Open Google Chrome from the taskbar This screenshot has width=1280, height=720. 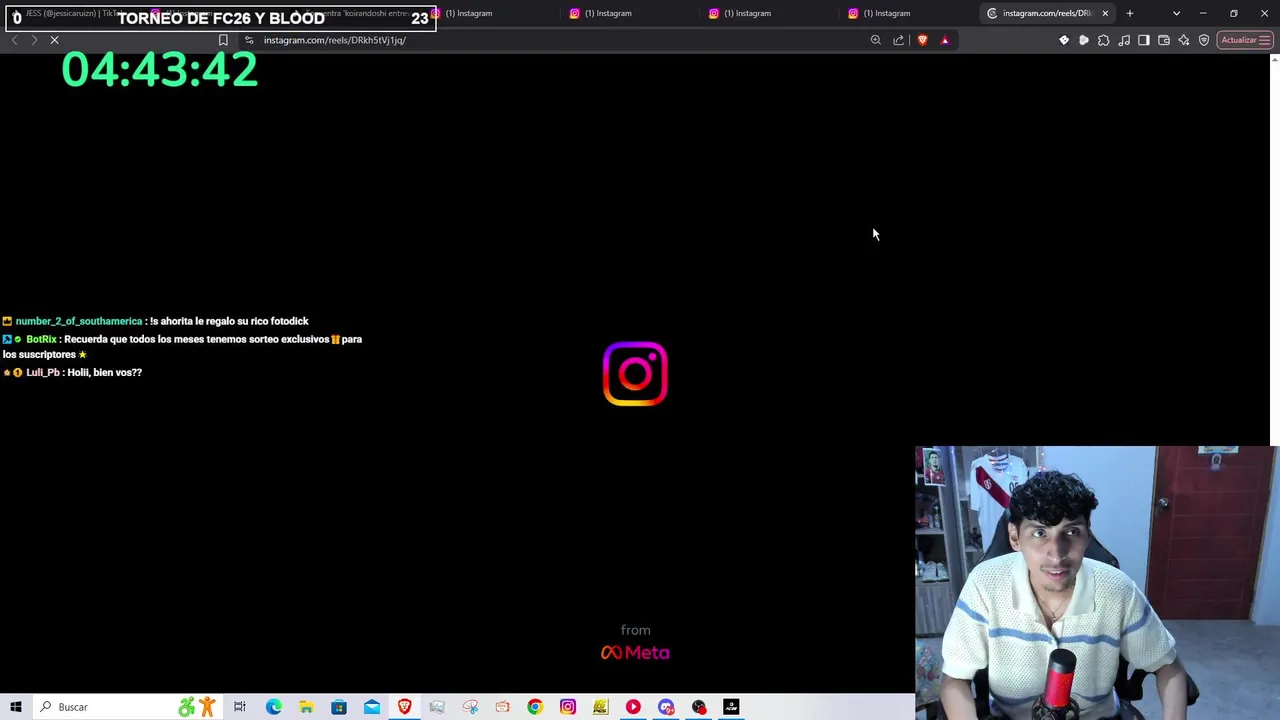click(x=535, y=707)
